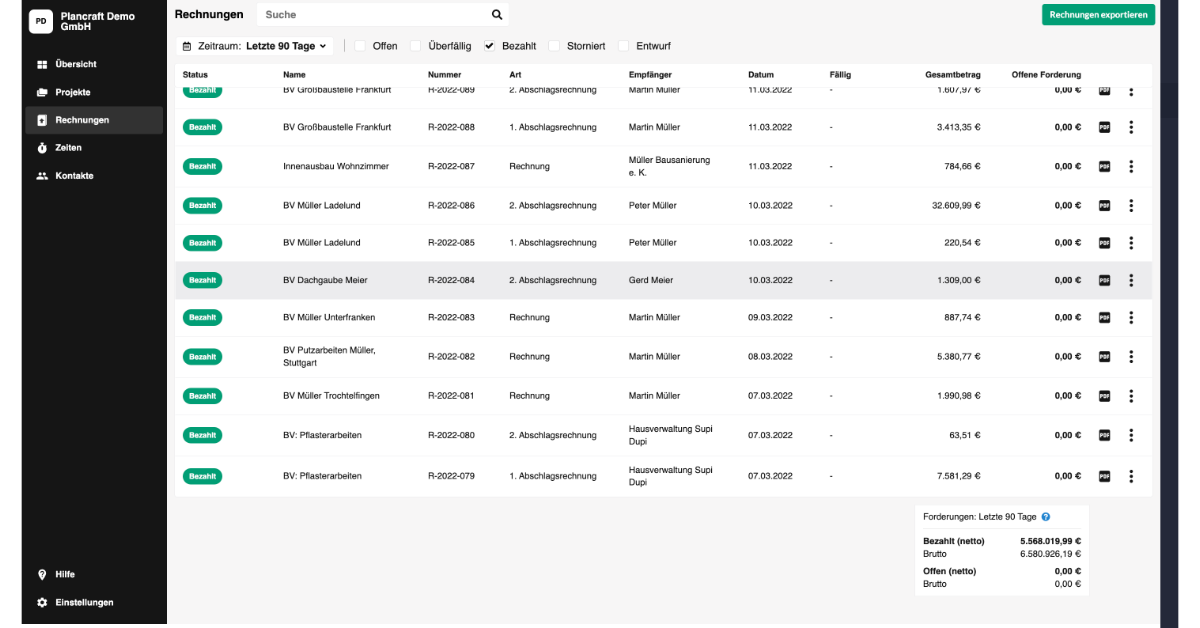Click the amount 32.609,99 €
Viewport: 1200px width, 628px height.
pos(956,206)
